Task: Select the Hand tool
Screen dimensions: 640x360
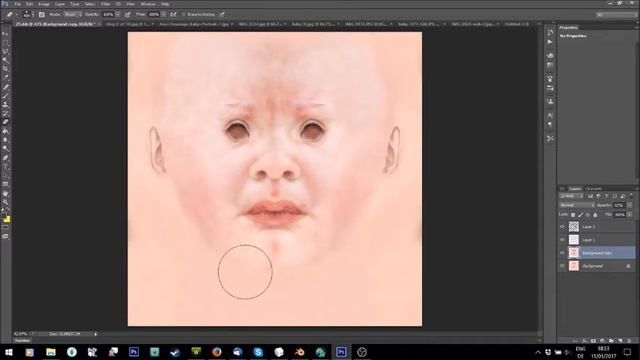Action: 5,193
